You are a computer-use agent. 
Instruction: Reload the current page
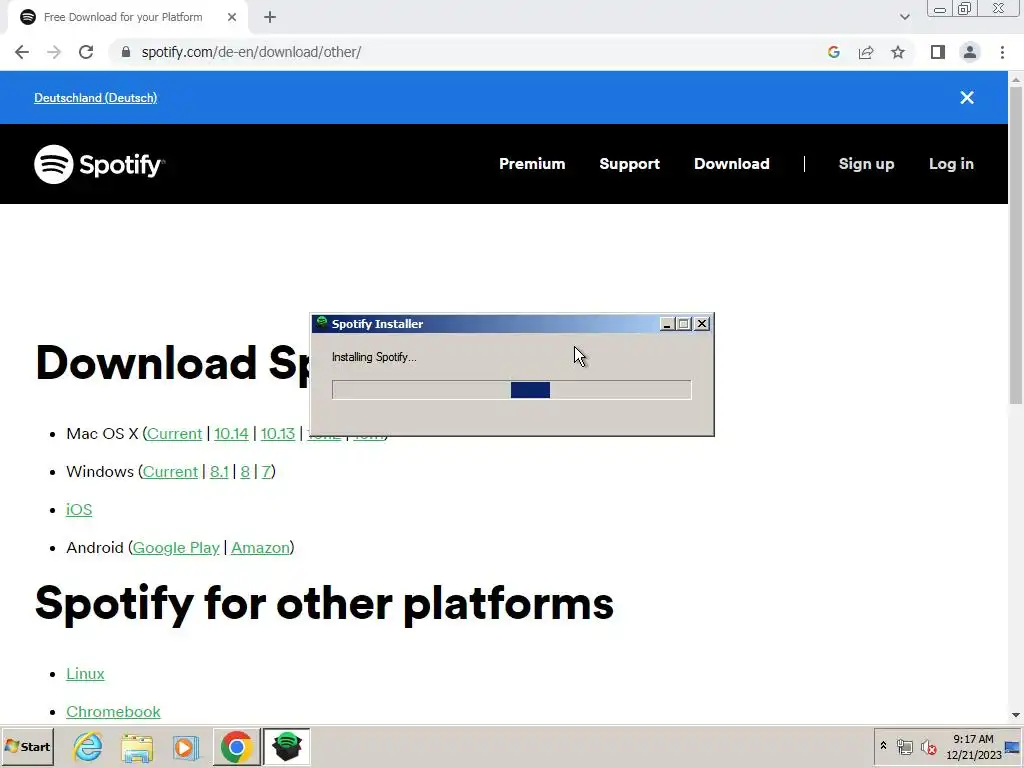86,52
